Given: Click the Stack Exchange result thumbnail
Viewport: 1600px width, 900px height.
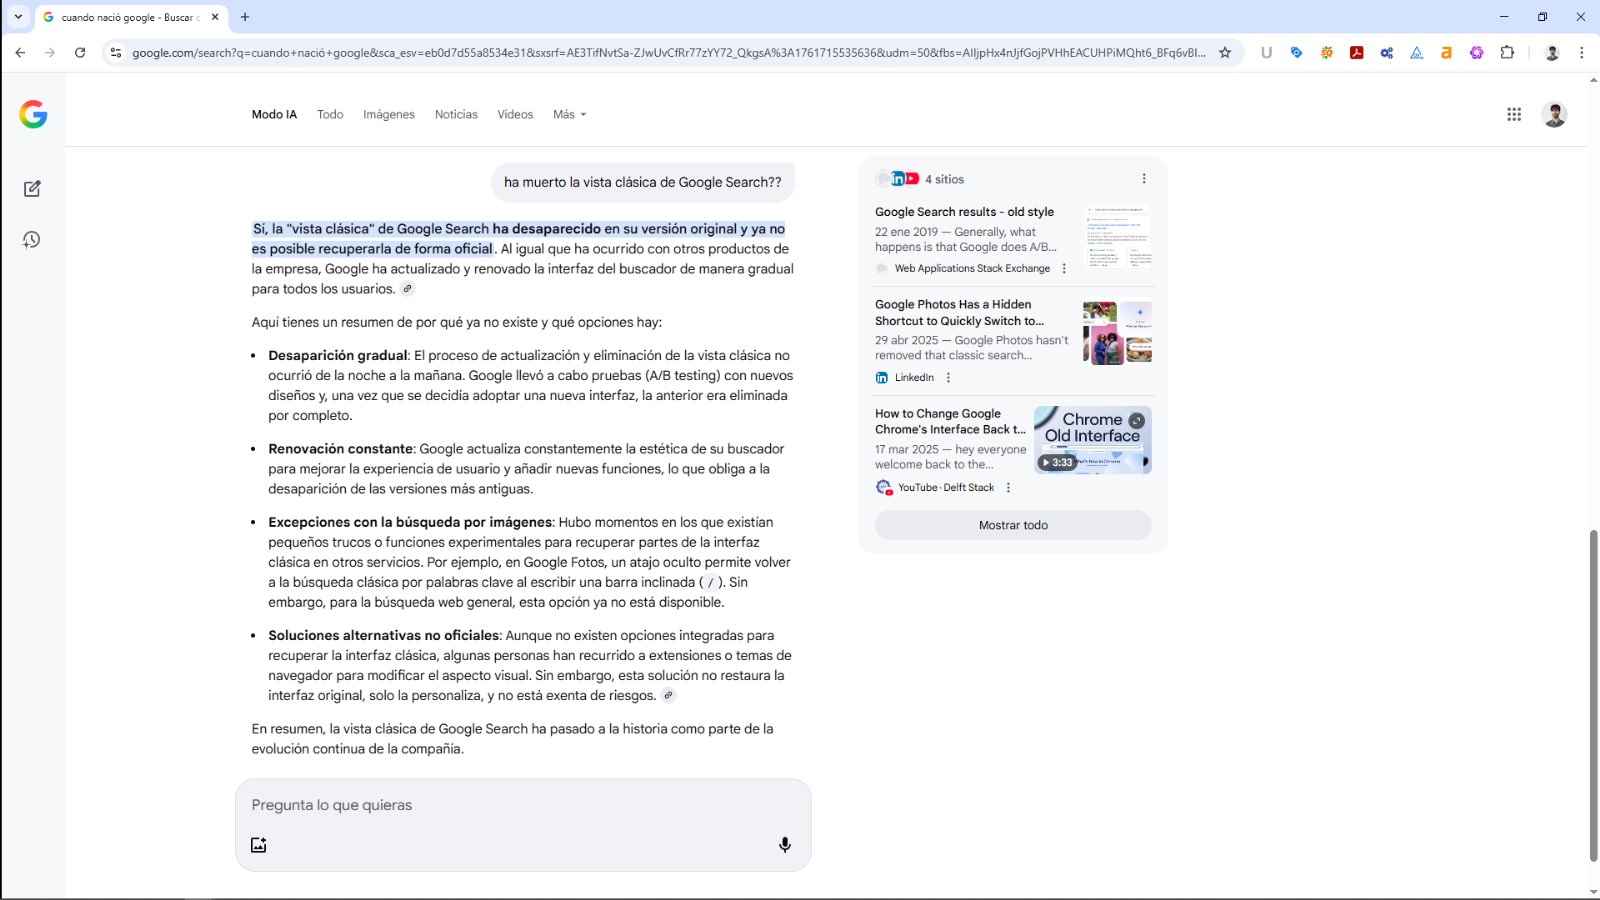Looking at the screenshot, I should pos(1118,238).
